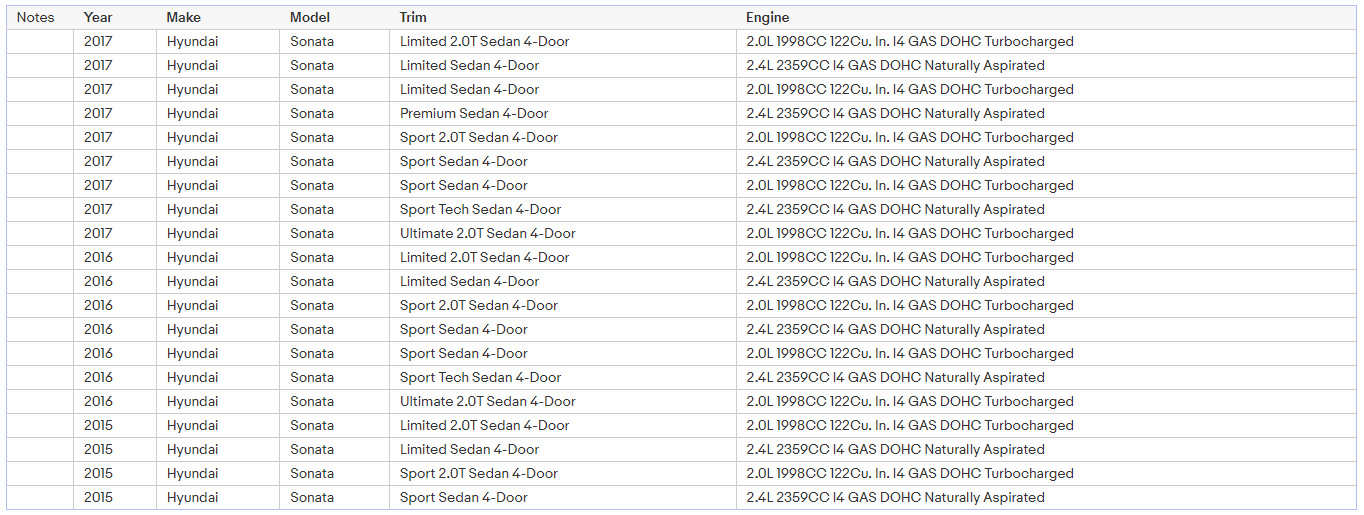Screen dimensions: 1364x515
Task: Click the Year column header
Action: click(98, 17)
